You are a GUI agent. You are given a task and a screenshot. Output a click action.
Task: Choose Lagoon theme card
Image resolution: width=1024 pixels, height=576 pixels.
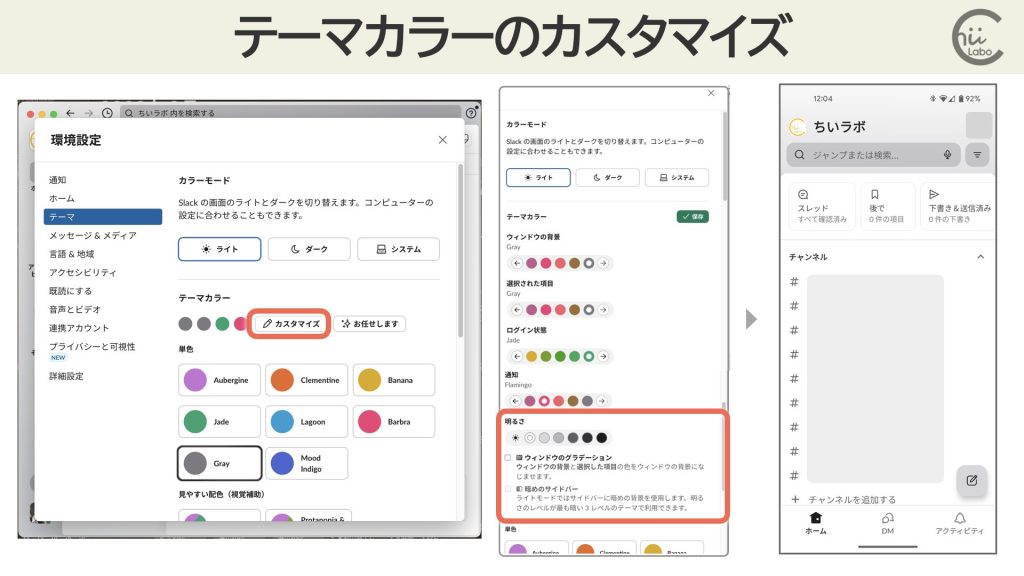tap(306, 422)
